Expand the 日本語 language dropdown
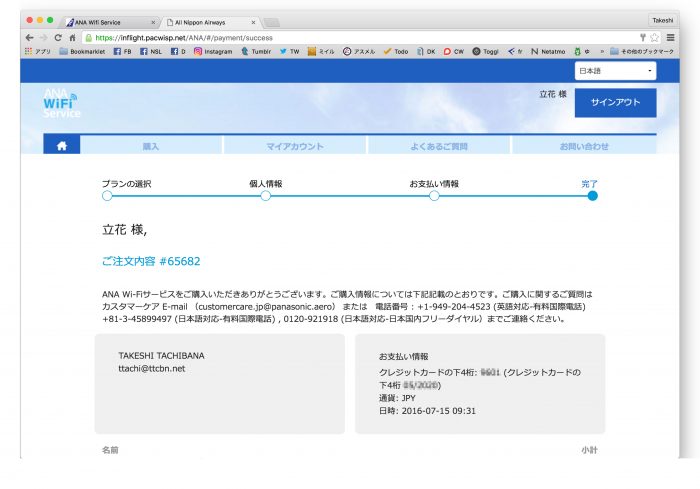Viewport: 700px width, 489px height. 616,71
